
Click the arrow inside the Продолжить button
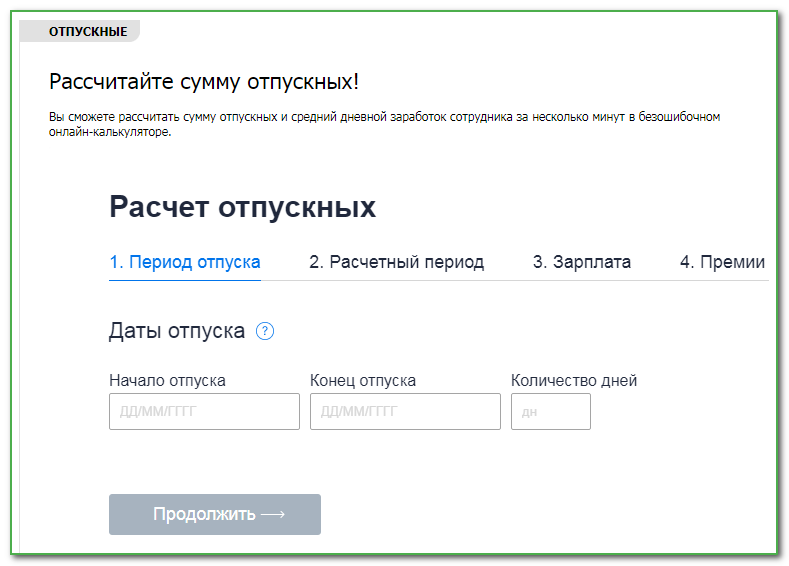coord(273,514)
